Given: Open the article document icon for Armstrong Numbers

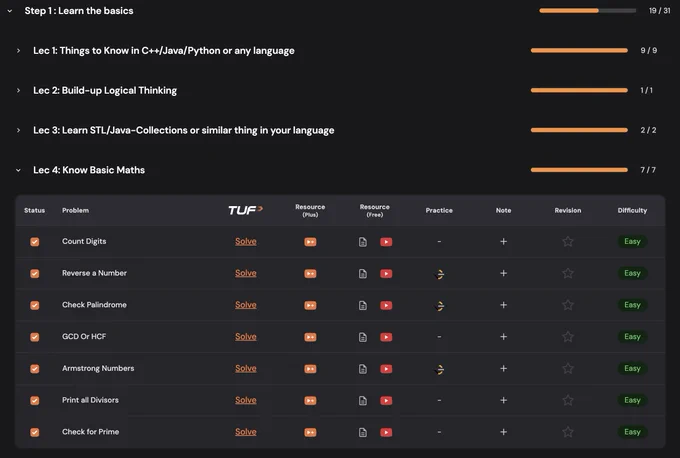Looking at the screenshot, I should pos(363,369).
